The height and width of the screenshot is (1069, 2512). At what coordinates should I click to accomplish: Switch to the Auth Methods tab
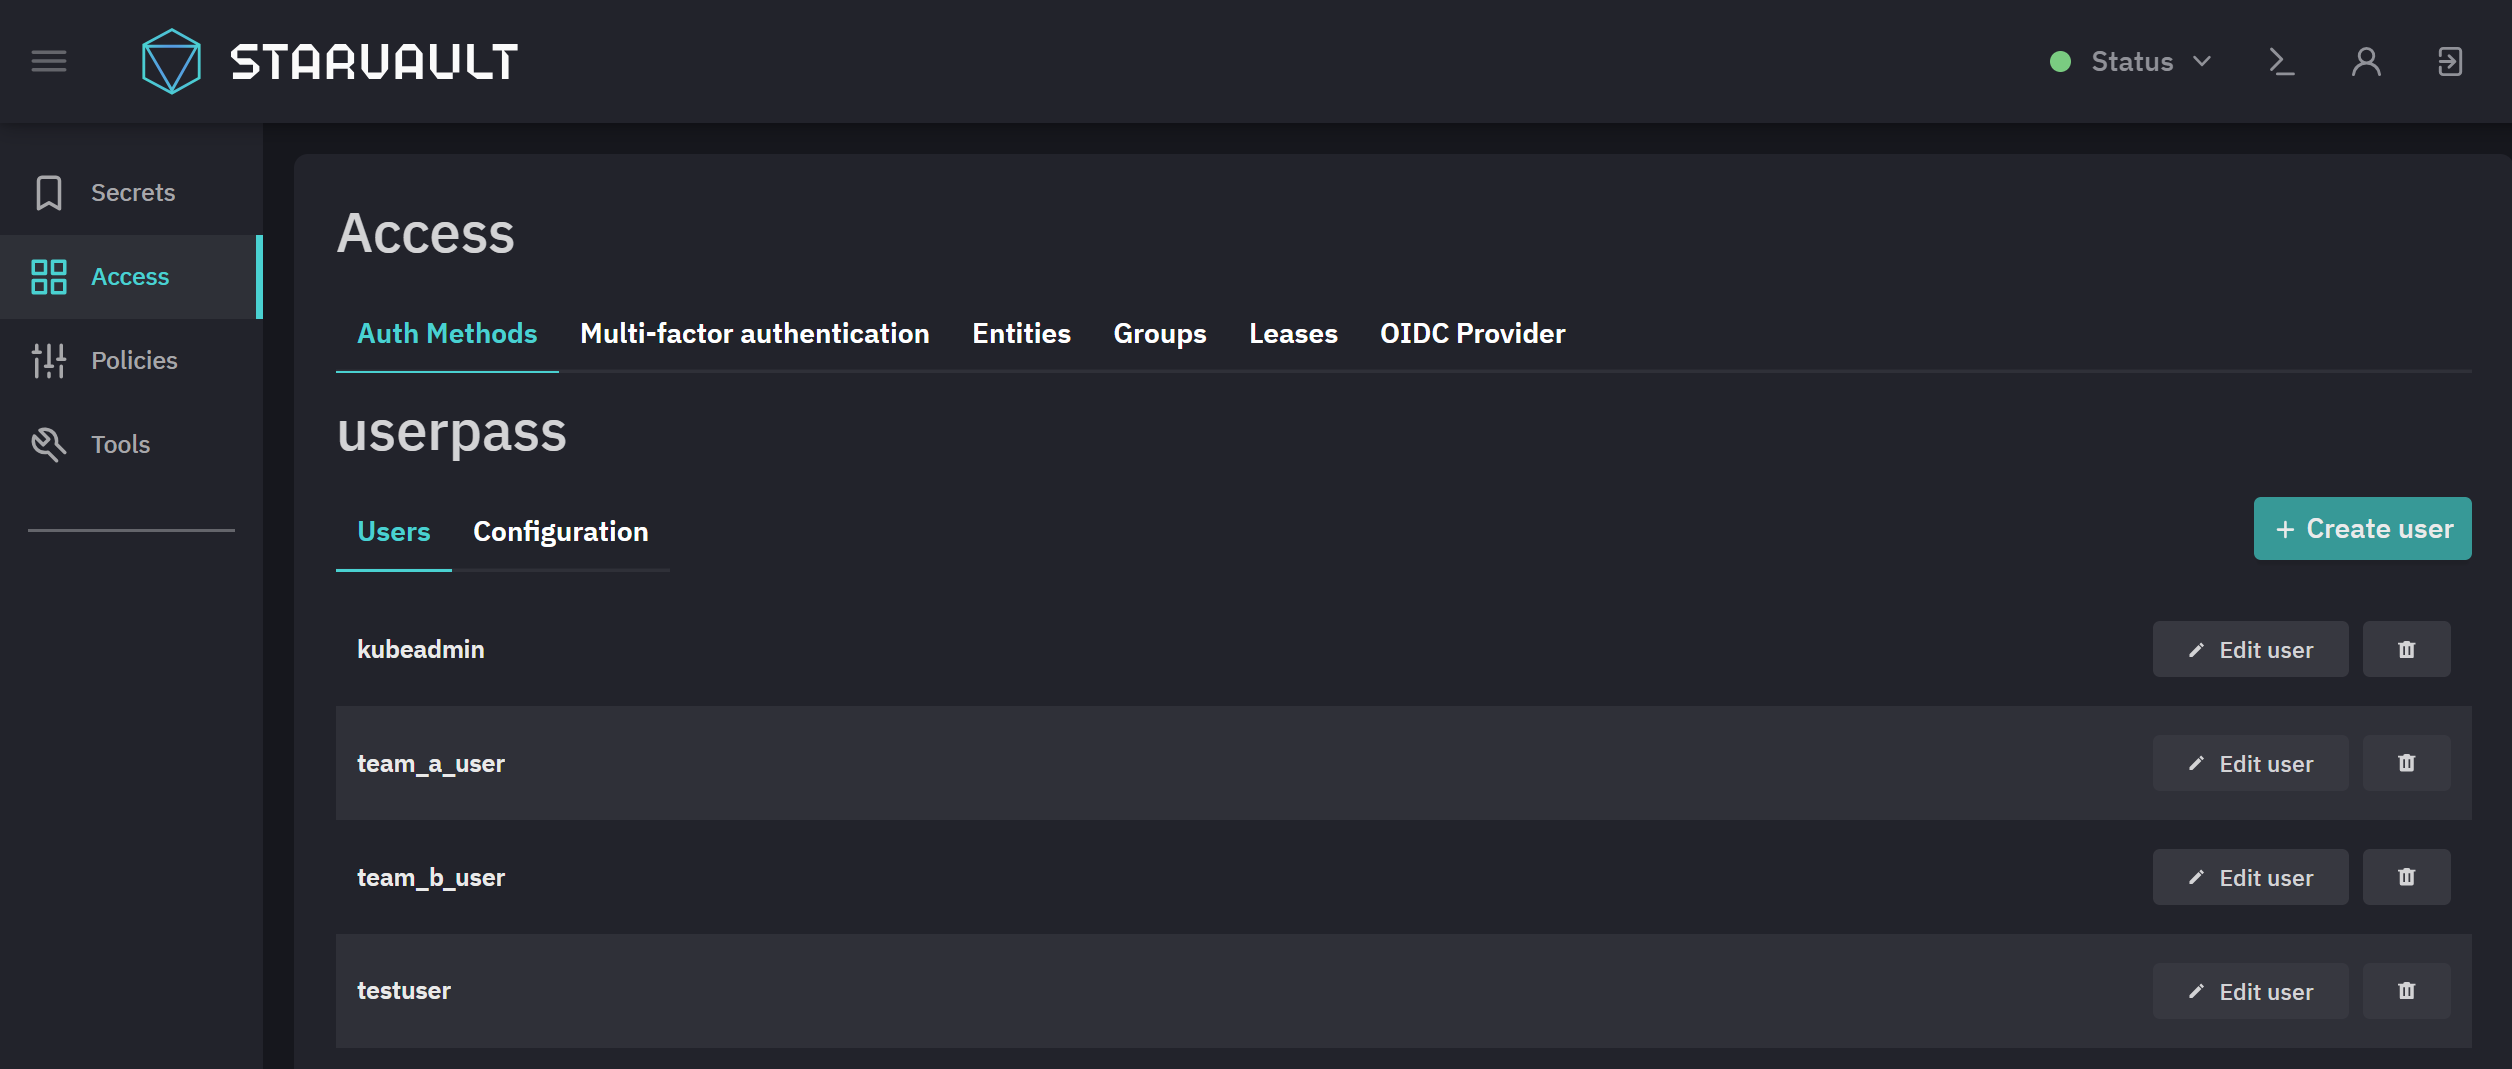pyautogui.click(x=447, y=334)
